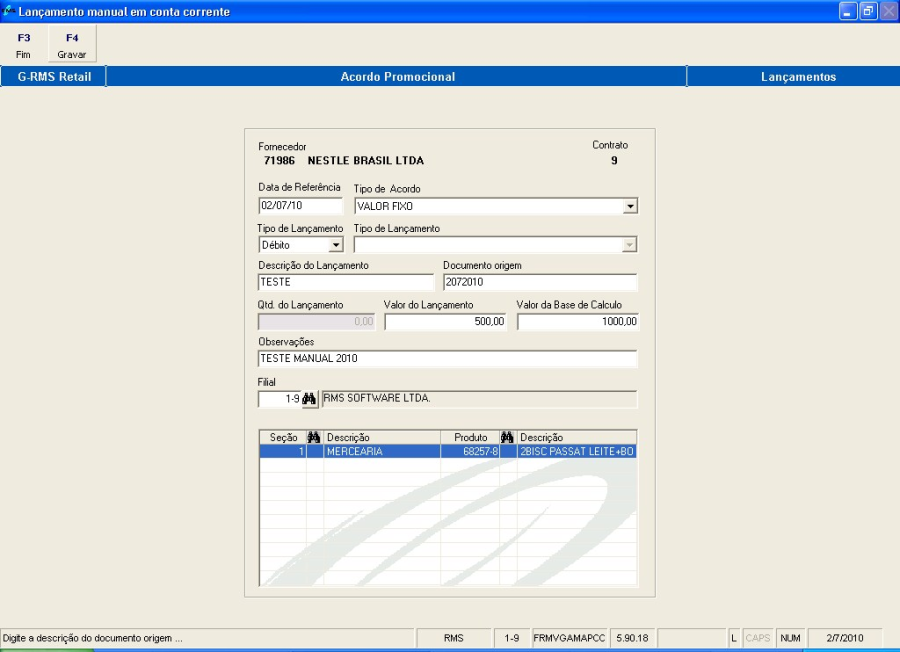
Task: Click the Valor do Lançamento field 500,00
Action: 445,321
